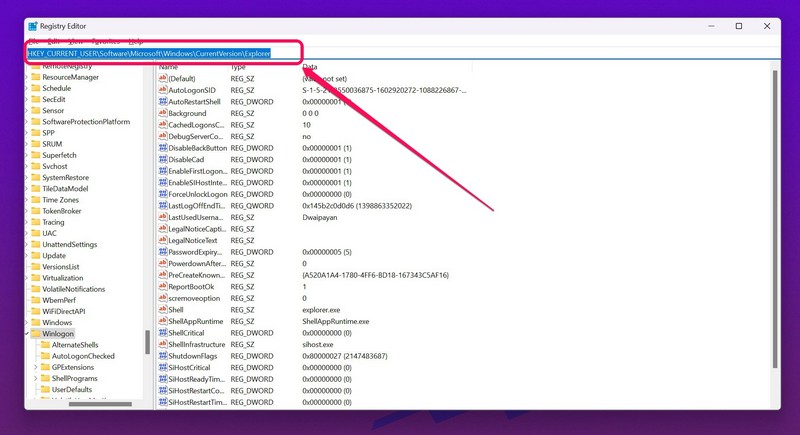Viewport: 800px width, 435px height.
Task: Click the registry path address bar
Action: 400,52
